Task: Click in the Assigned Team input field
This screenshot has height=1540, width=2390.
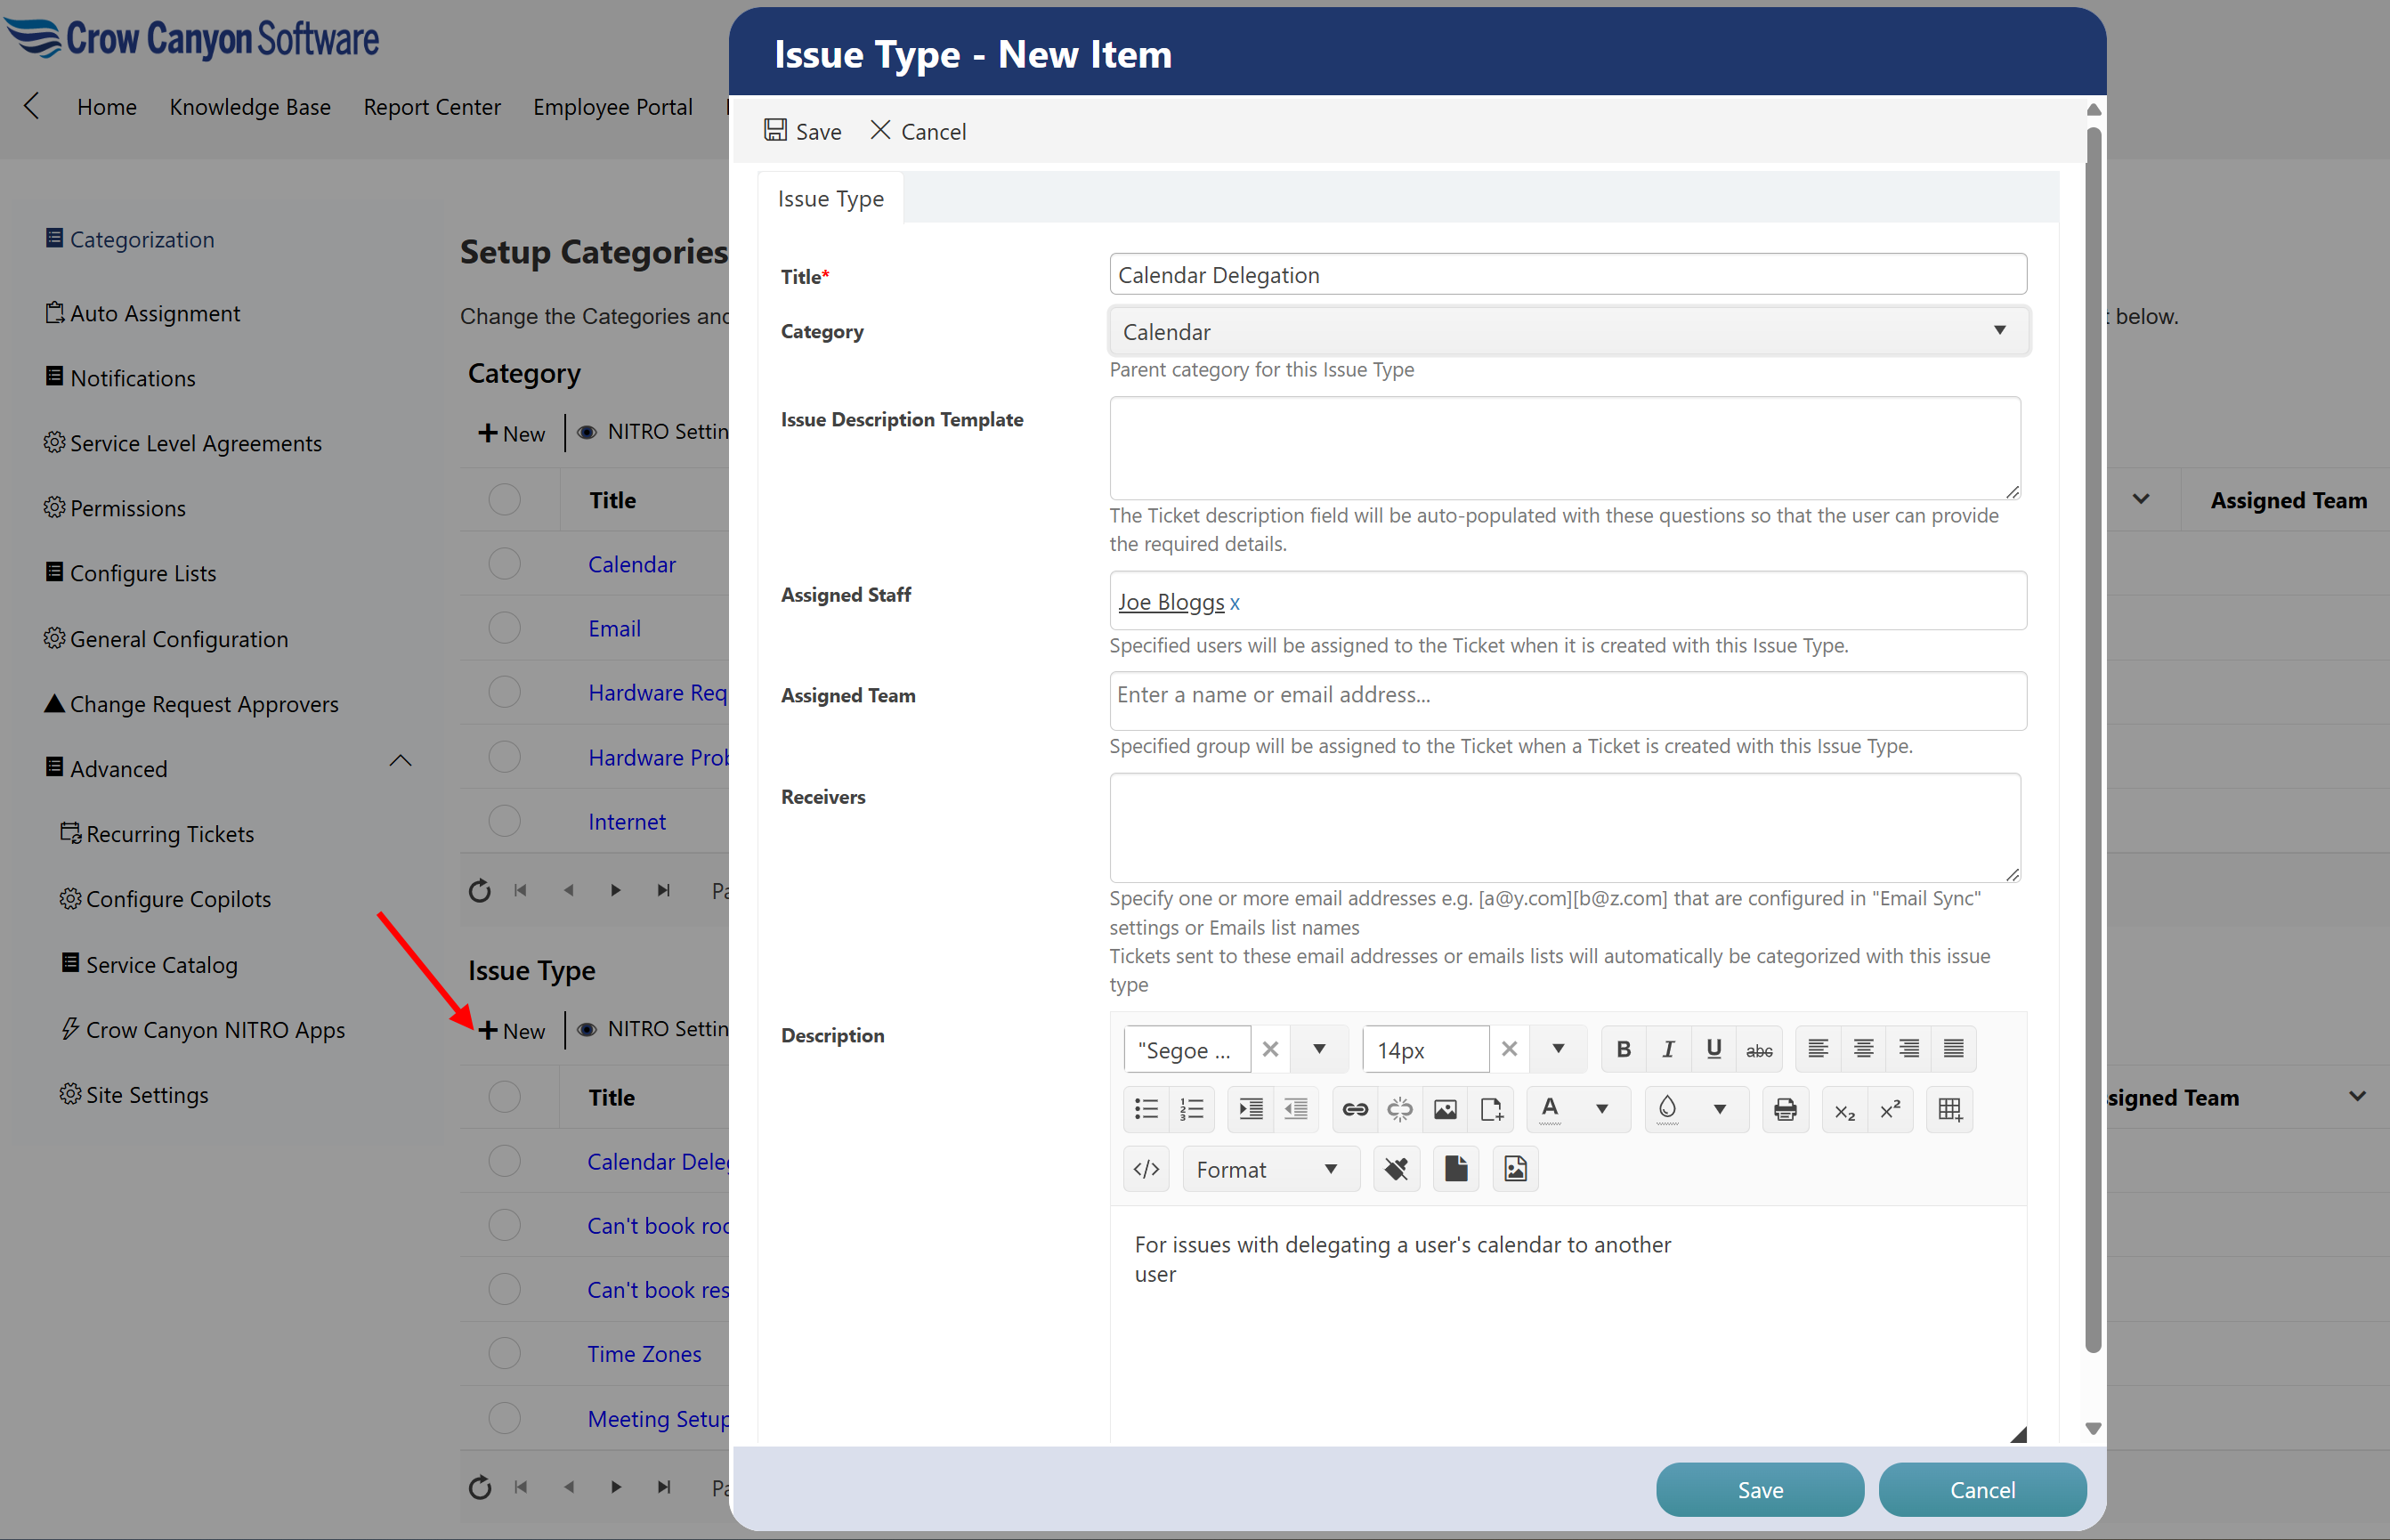Action: click(1566, 696)
